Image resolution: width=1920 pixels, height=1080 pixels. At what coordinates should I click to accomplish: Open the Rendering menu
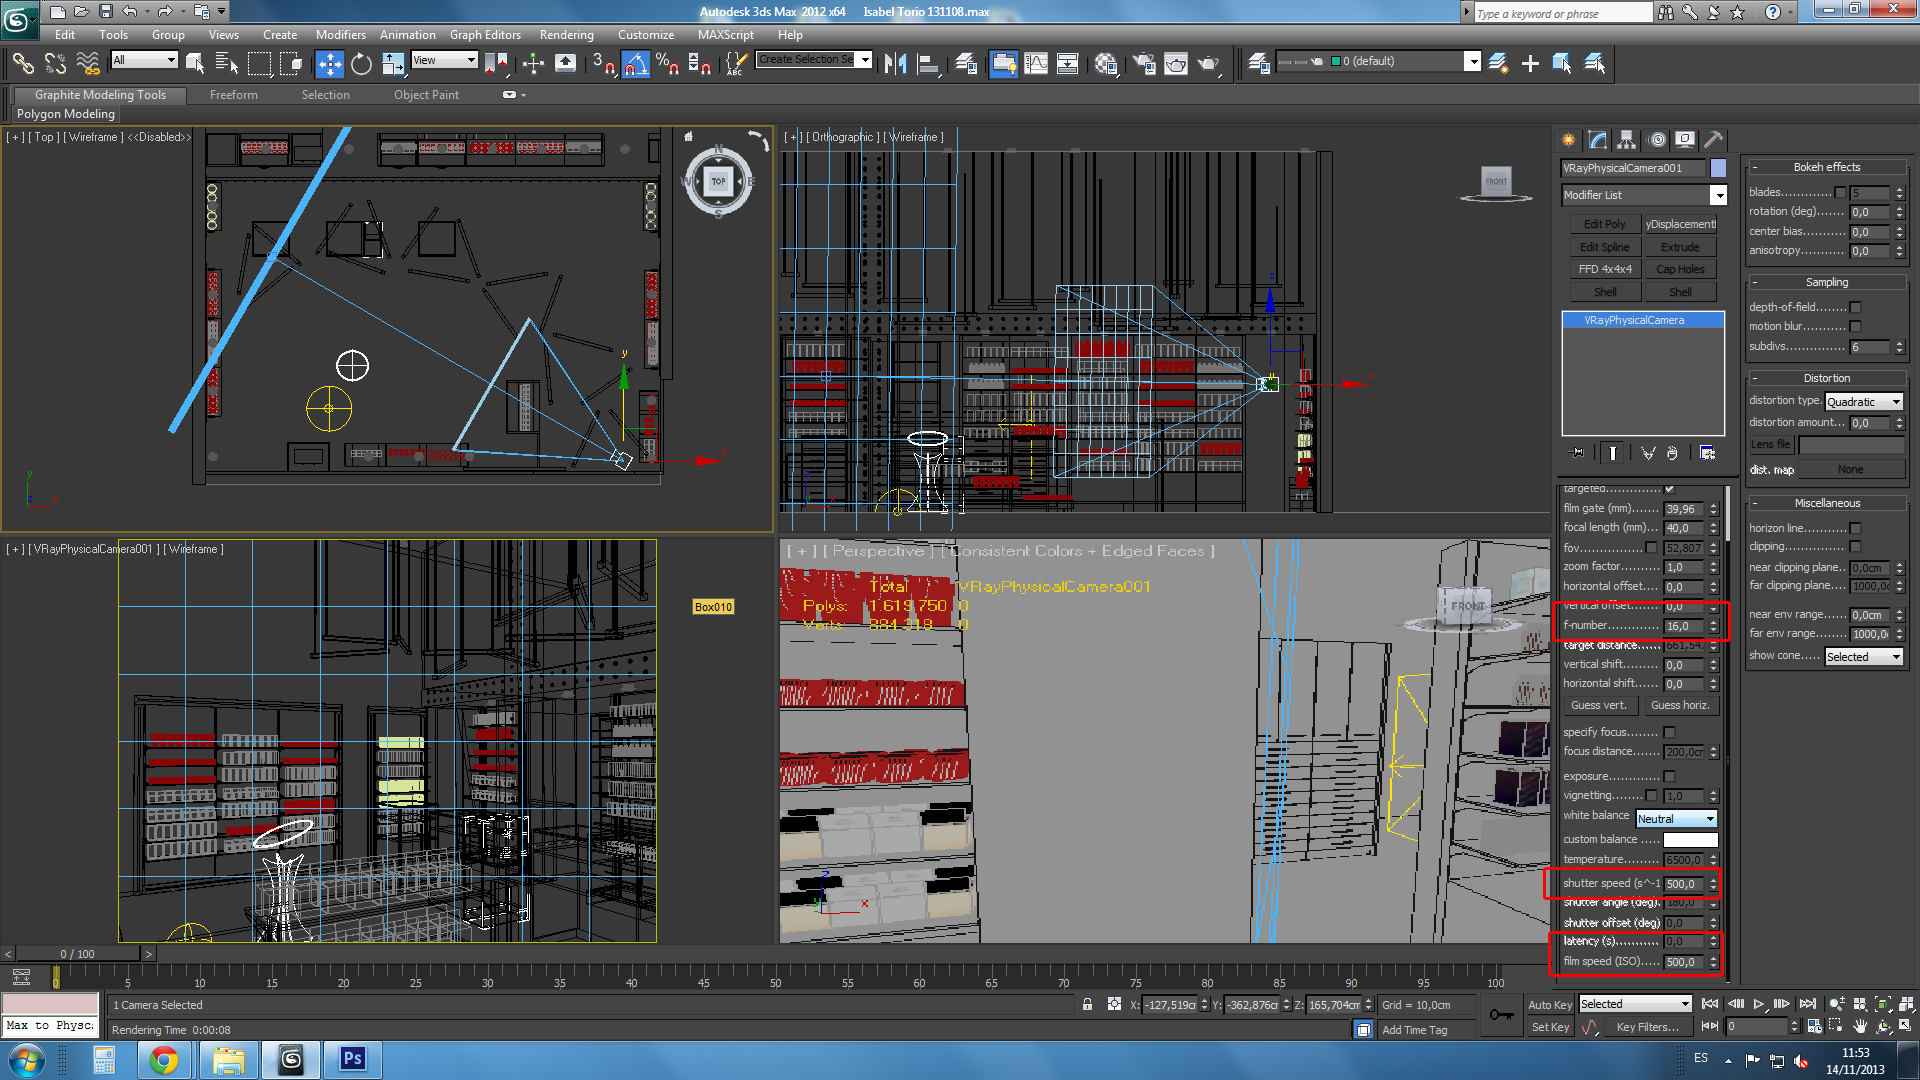pyautogui.click(x=566, y=35)
